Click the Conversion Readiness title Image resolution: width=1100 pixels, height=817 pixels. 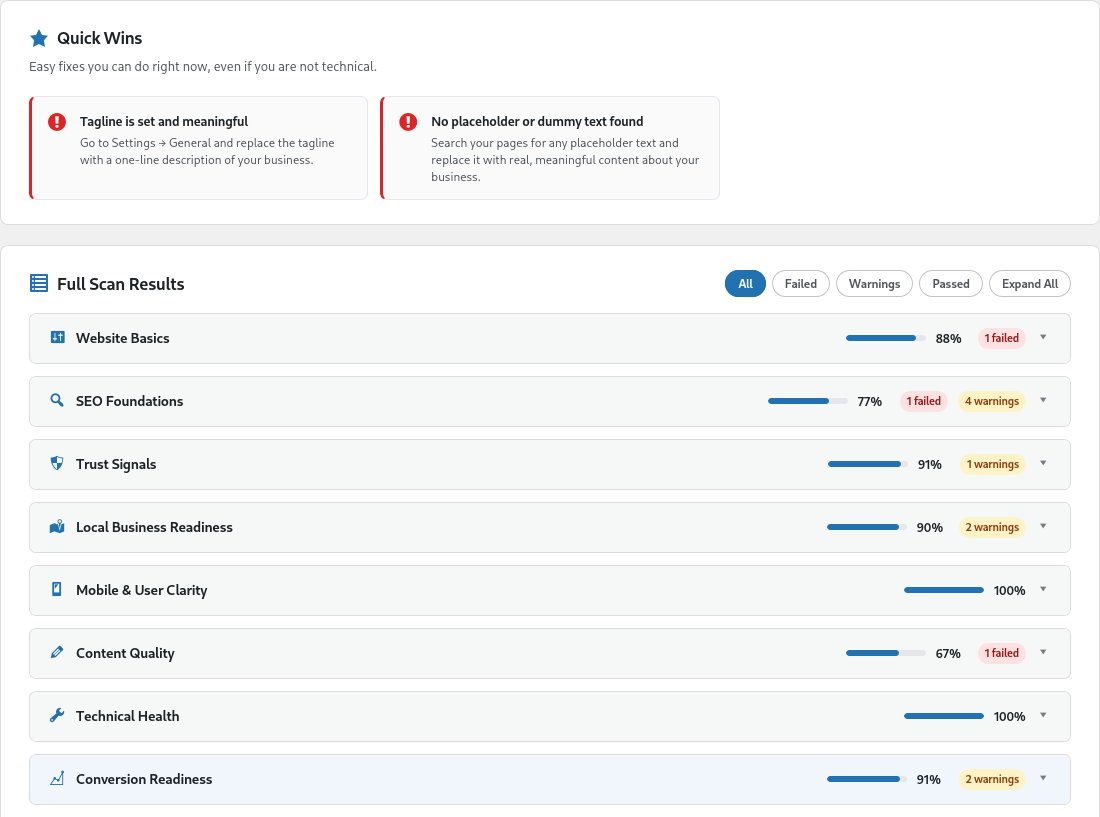tap(145, 779)
